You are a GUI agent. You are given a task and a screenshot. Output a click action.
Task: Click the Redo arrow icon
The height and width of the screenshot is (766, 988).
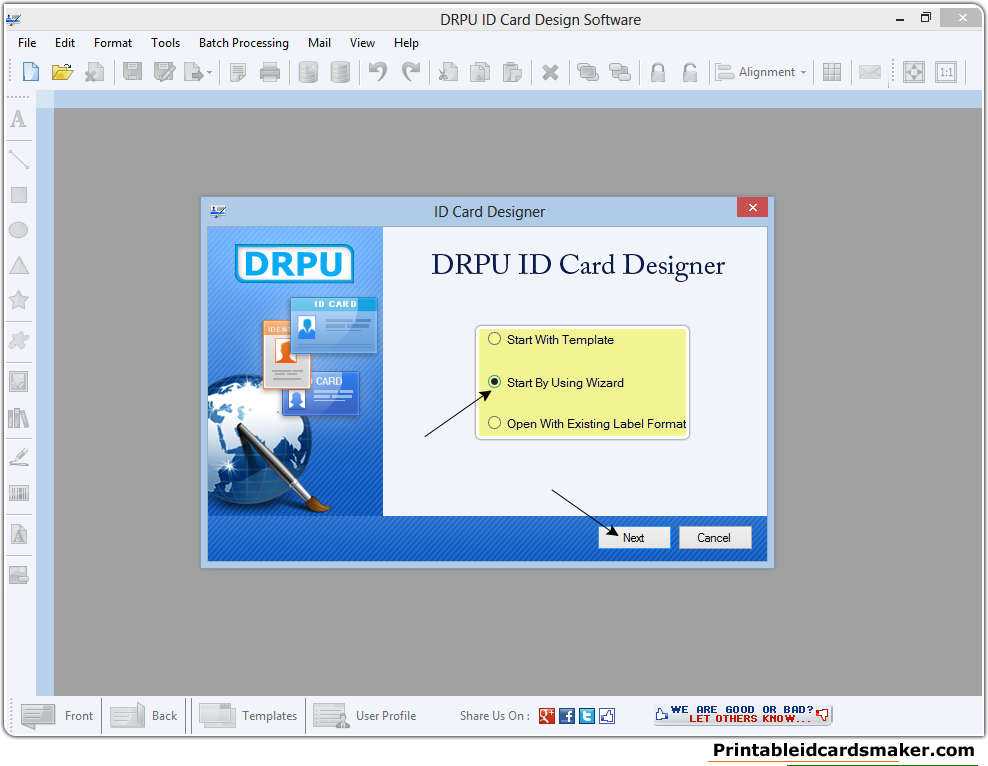(x=411, y=72)
